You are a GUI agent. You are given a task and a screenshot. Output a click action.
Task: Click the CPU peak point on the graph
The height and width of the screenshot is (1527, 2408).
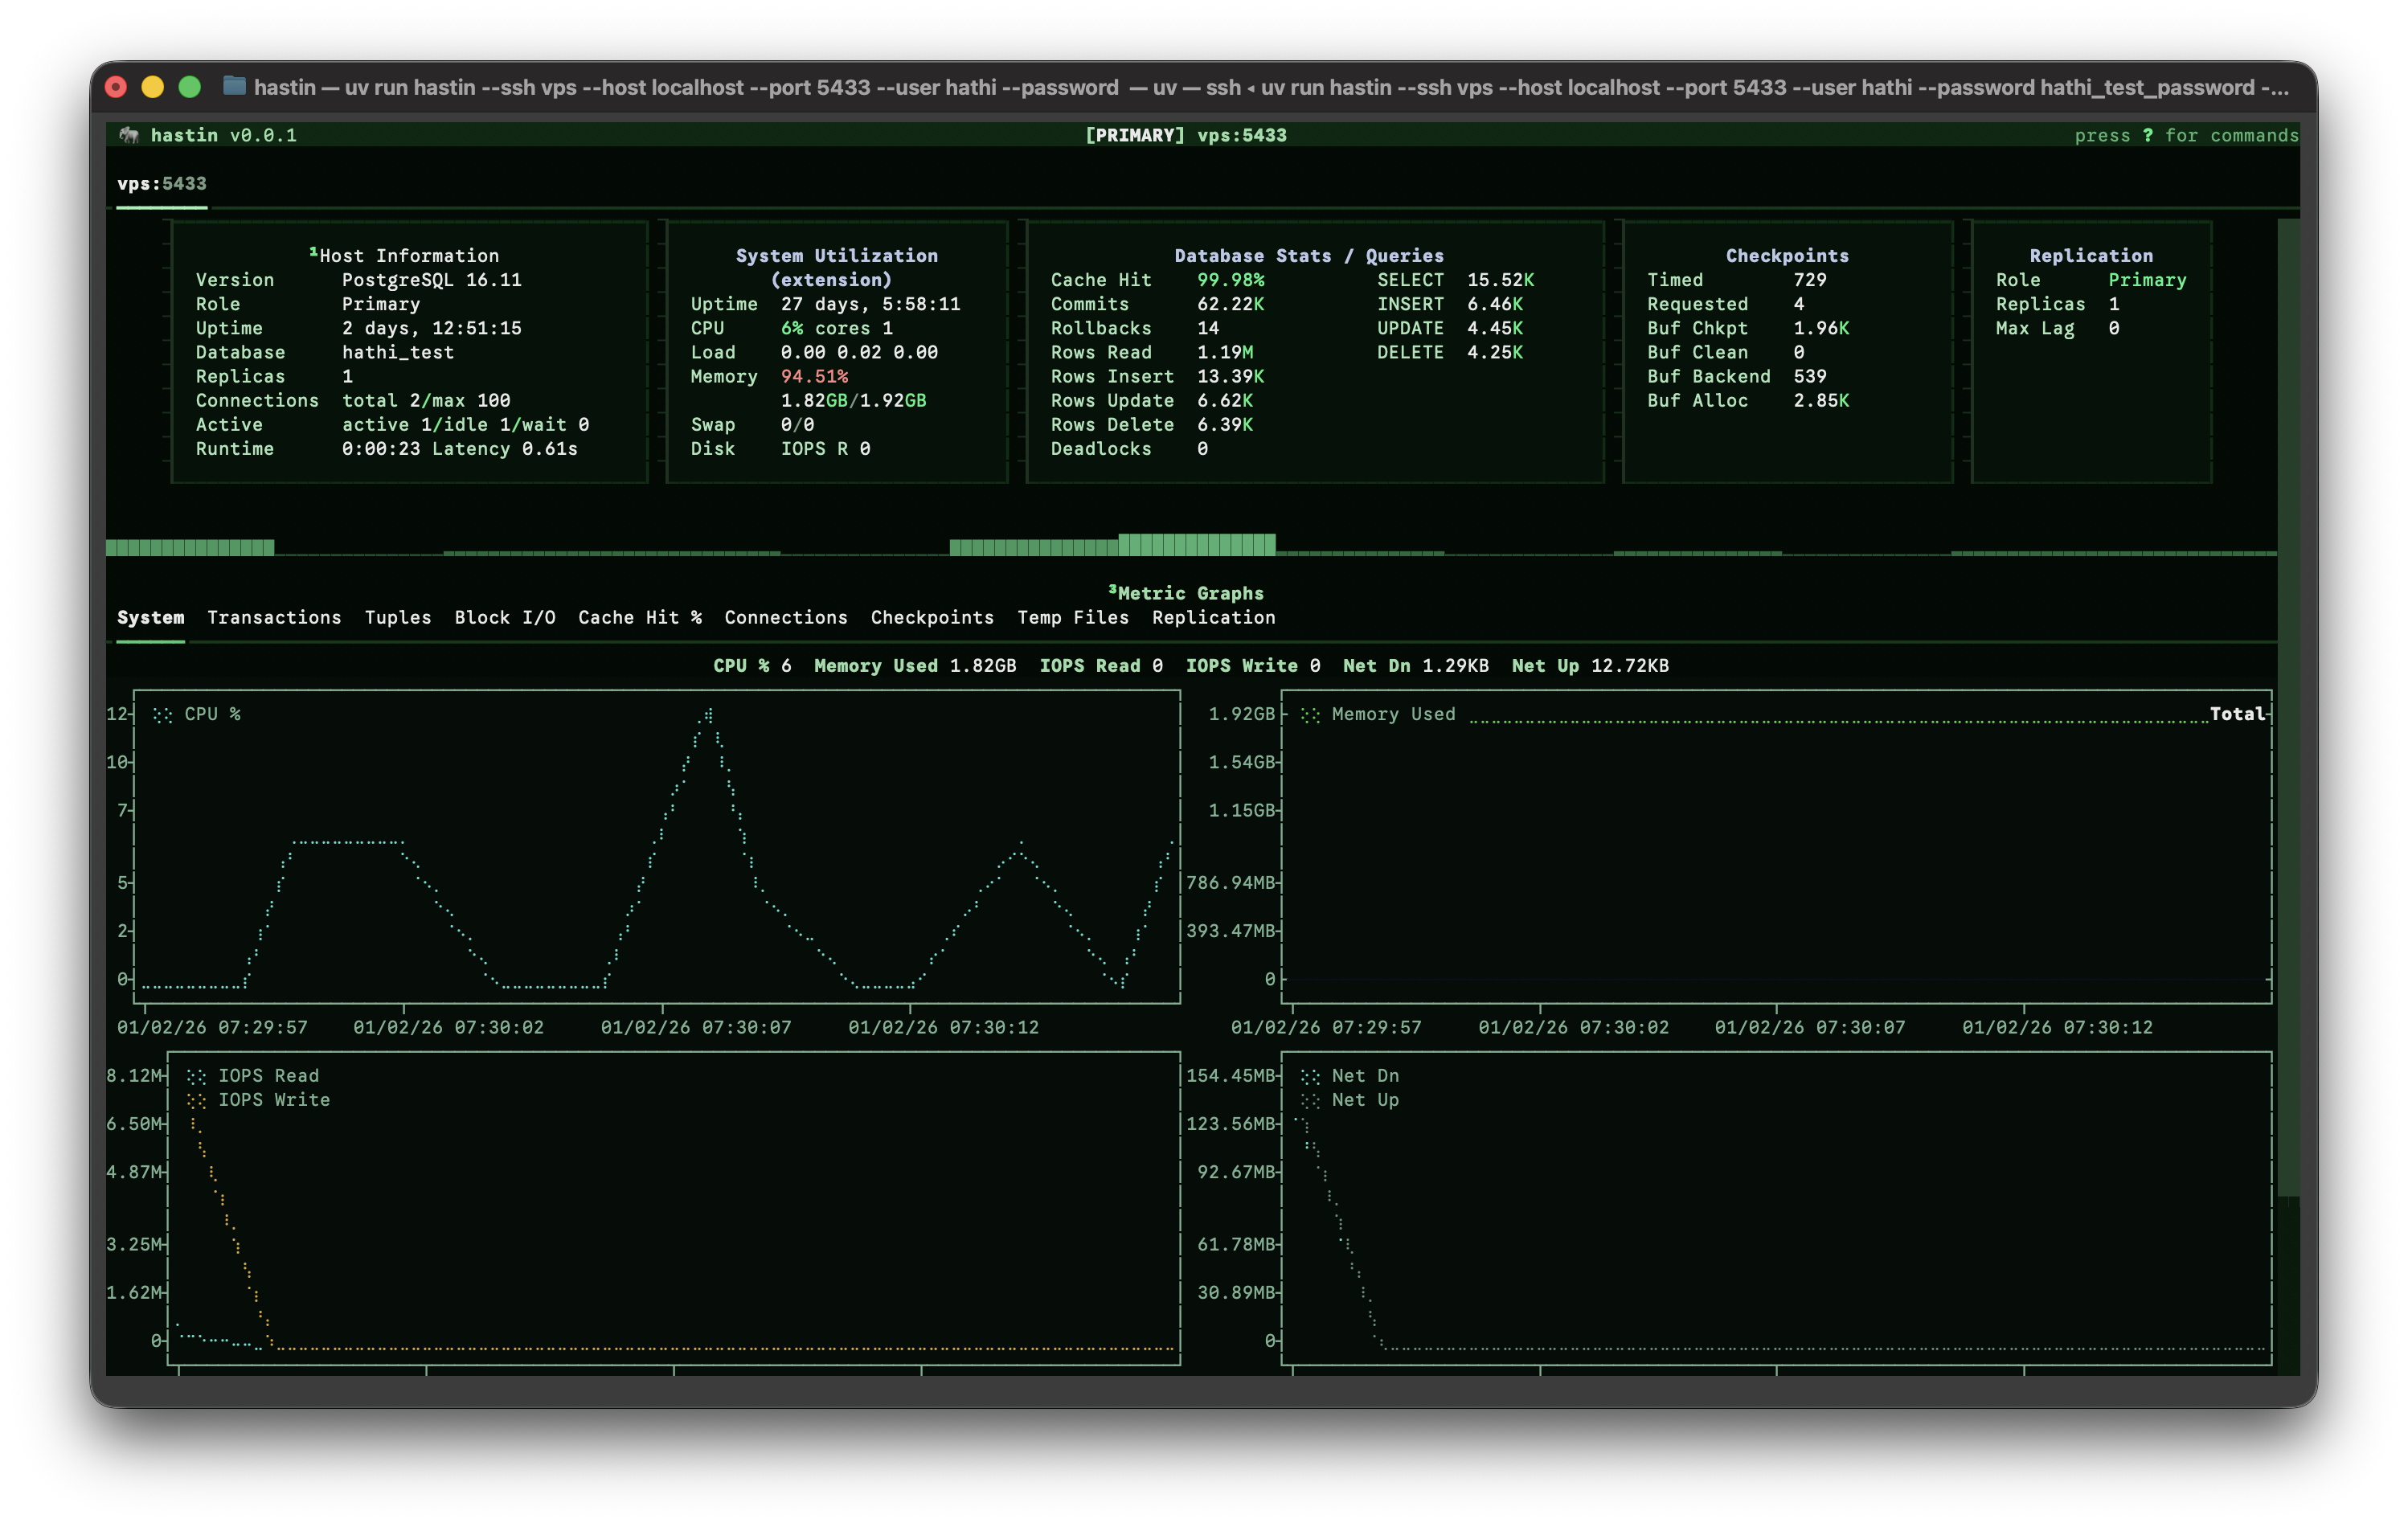708,714
